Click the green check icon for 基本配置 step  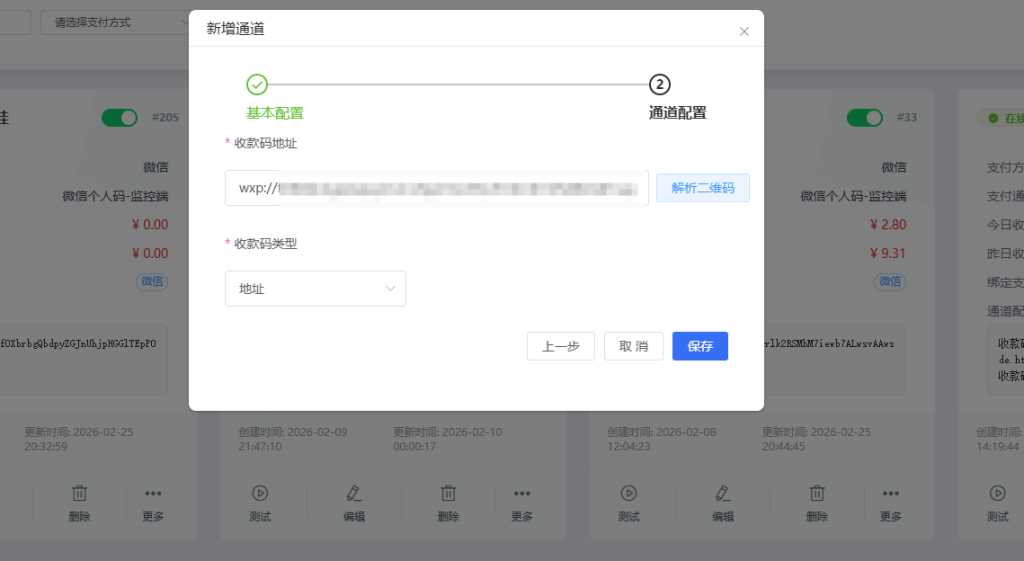257,84
